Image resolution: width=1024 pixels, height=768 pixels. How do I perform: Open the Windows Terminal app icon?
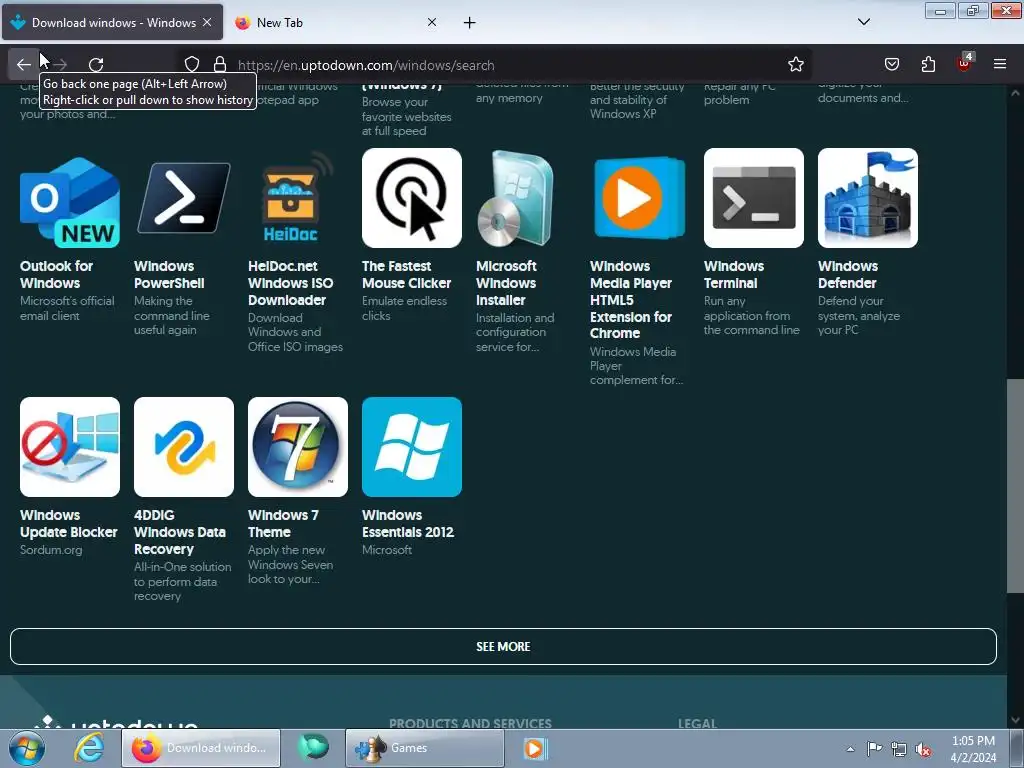click(754, 198)
